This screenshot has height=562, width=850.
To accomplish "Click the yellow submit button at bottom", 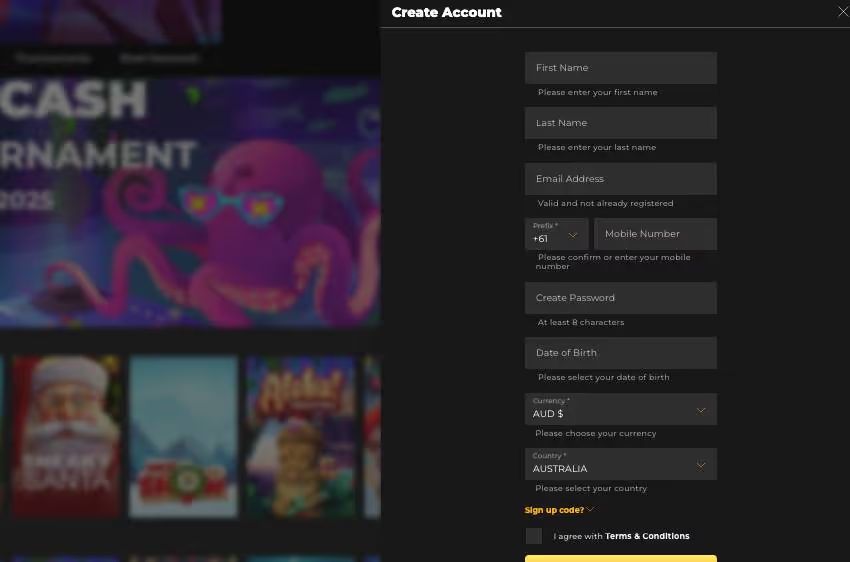I will (621, 559).
